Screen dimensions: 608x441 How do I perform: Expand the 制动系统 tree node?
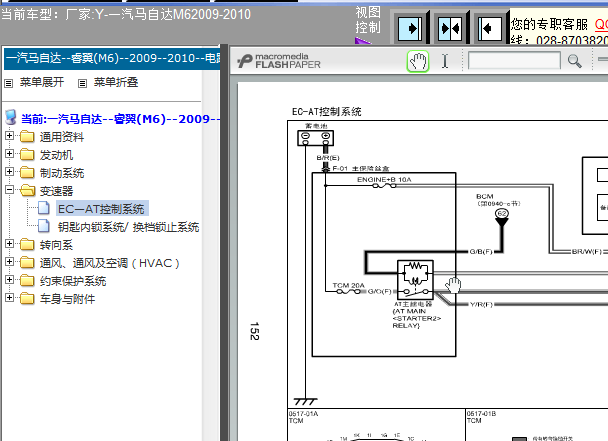click(x=10, y=171)
